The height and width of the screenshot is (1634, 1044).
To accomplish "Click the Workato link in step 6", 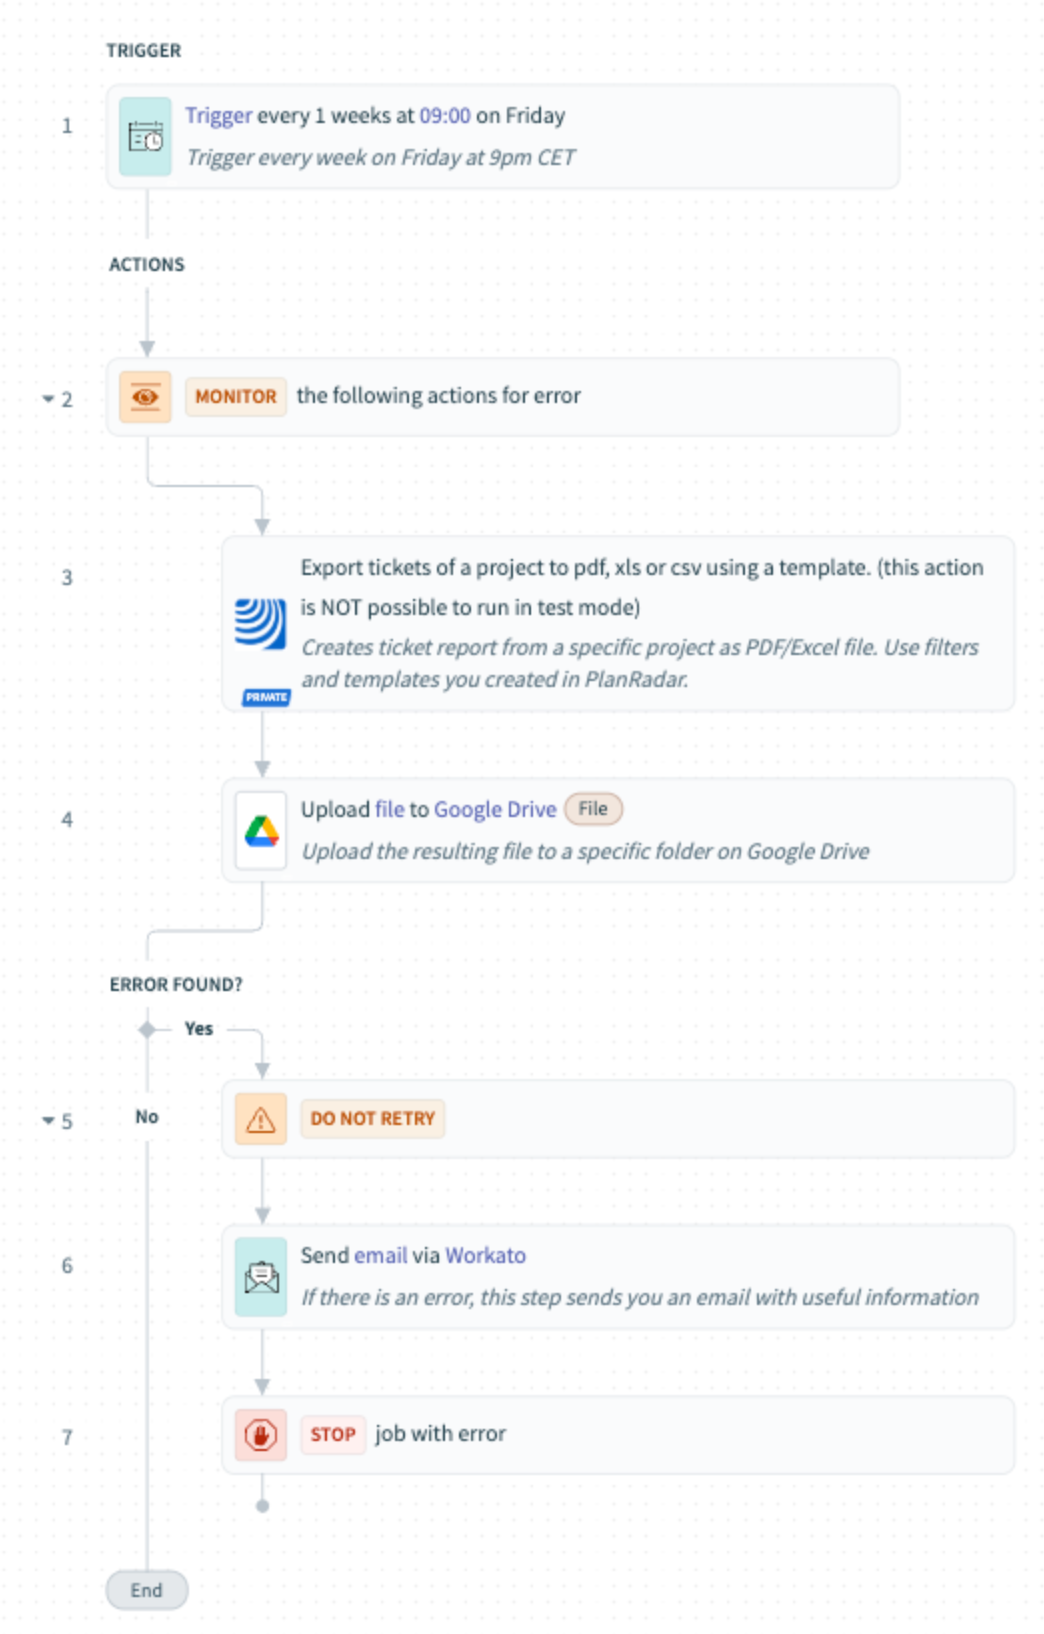I will [x=485, y=1255].
